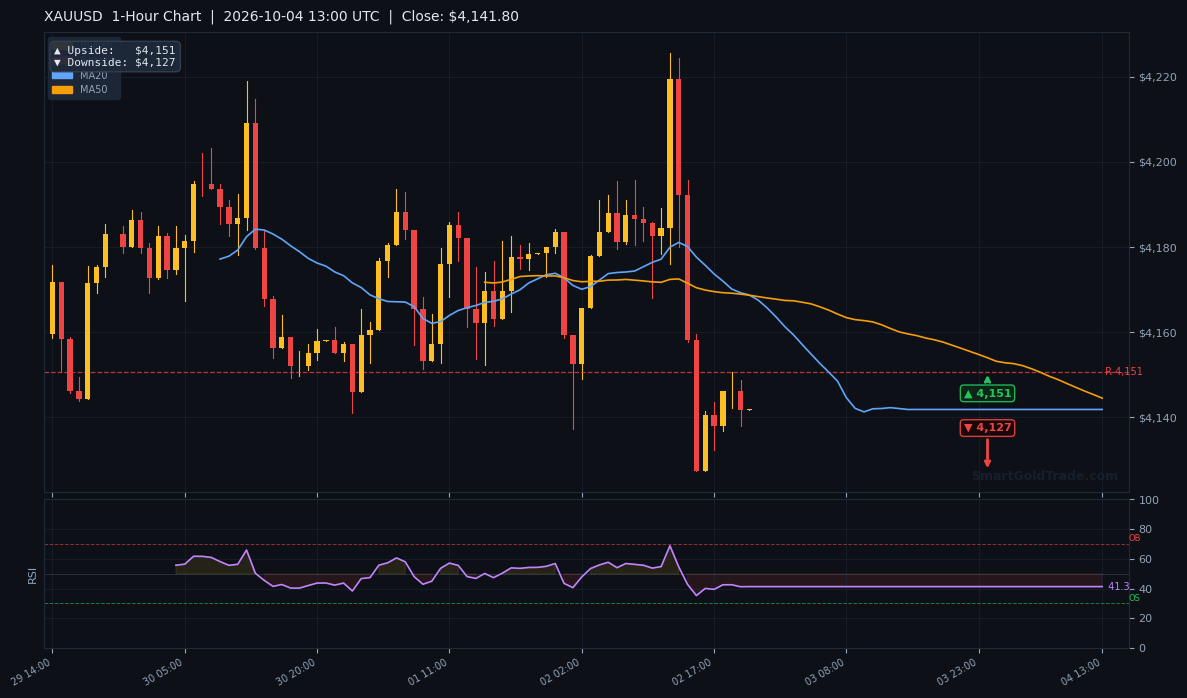1187x698 pixels.
Task: Click the 03 08:00 time axis label
Action: pyautogui.click(x=824, y=672)
